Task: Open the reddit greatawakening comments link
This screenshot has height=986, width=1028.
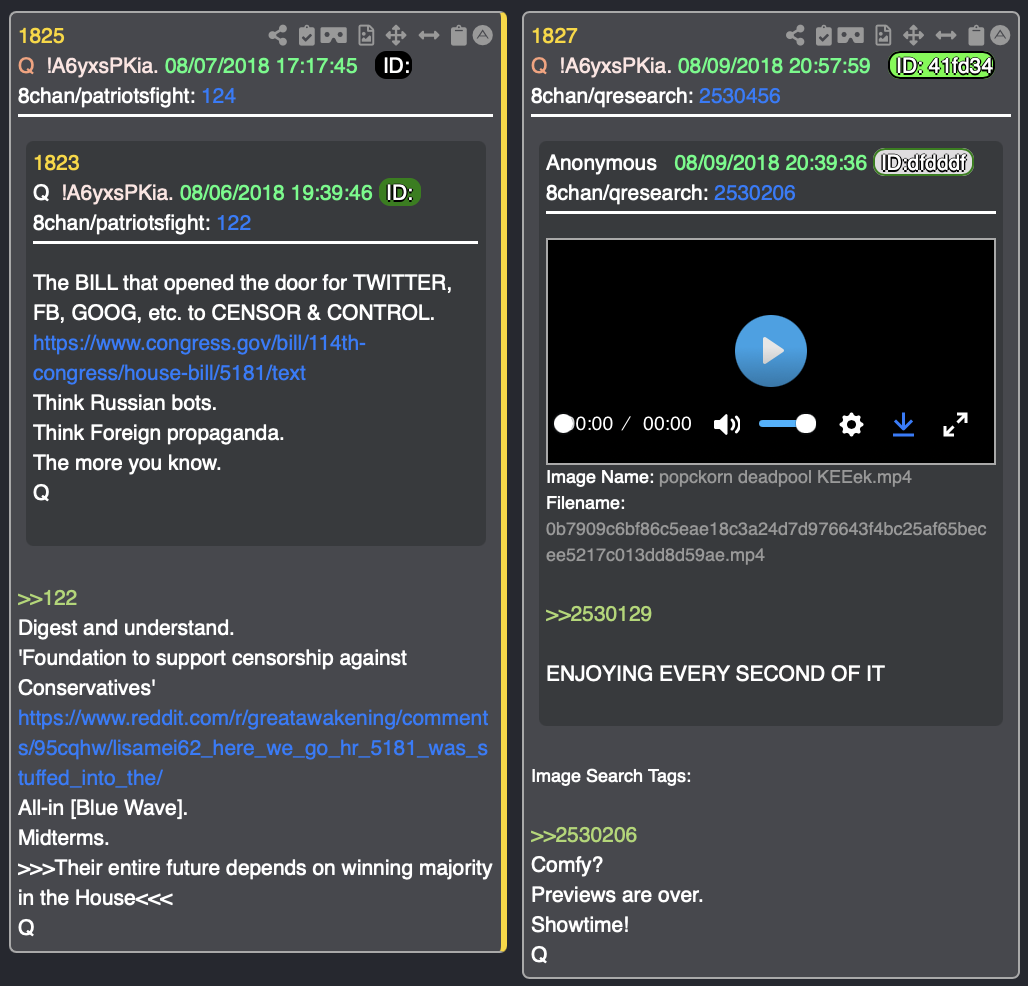Action: [x=253, y=748]
